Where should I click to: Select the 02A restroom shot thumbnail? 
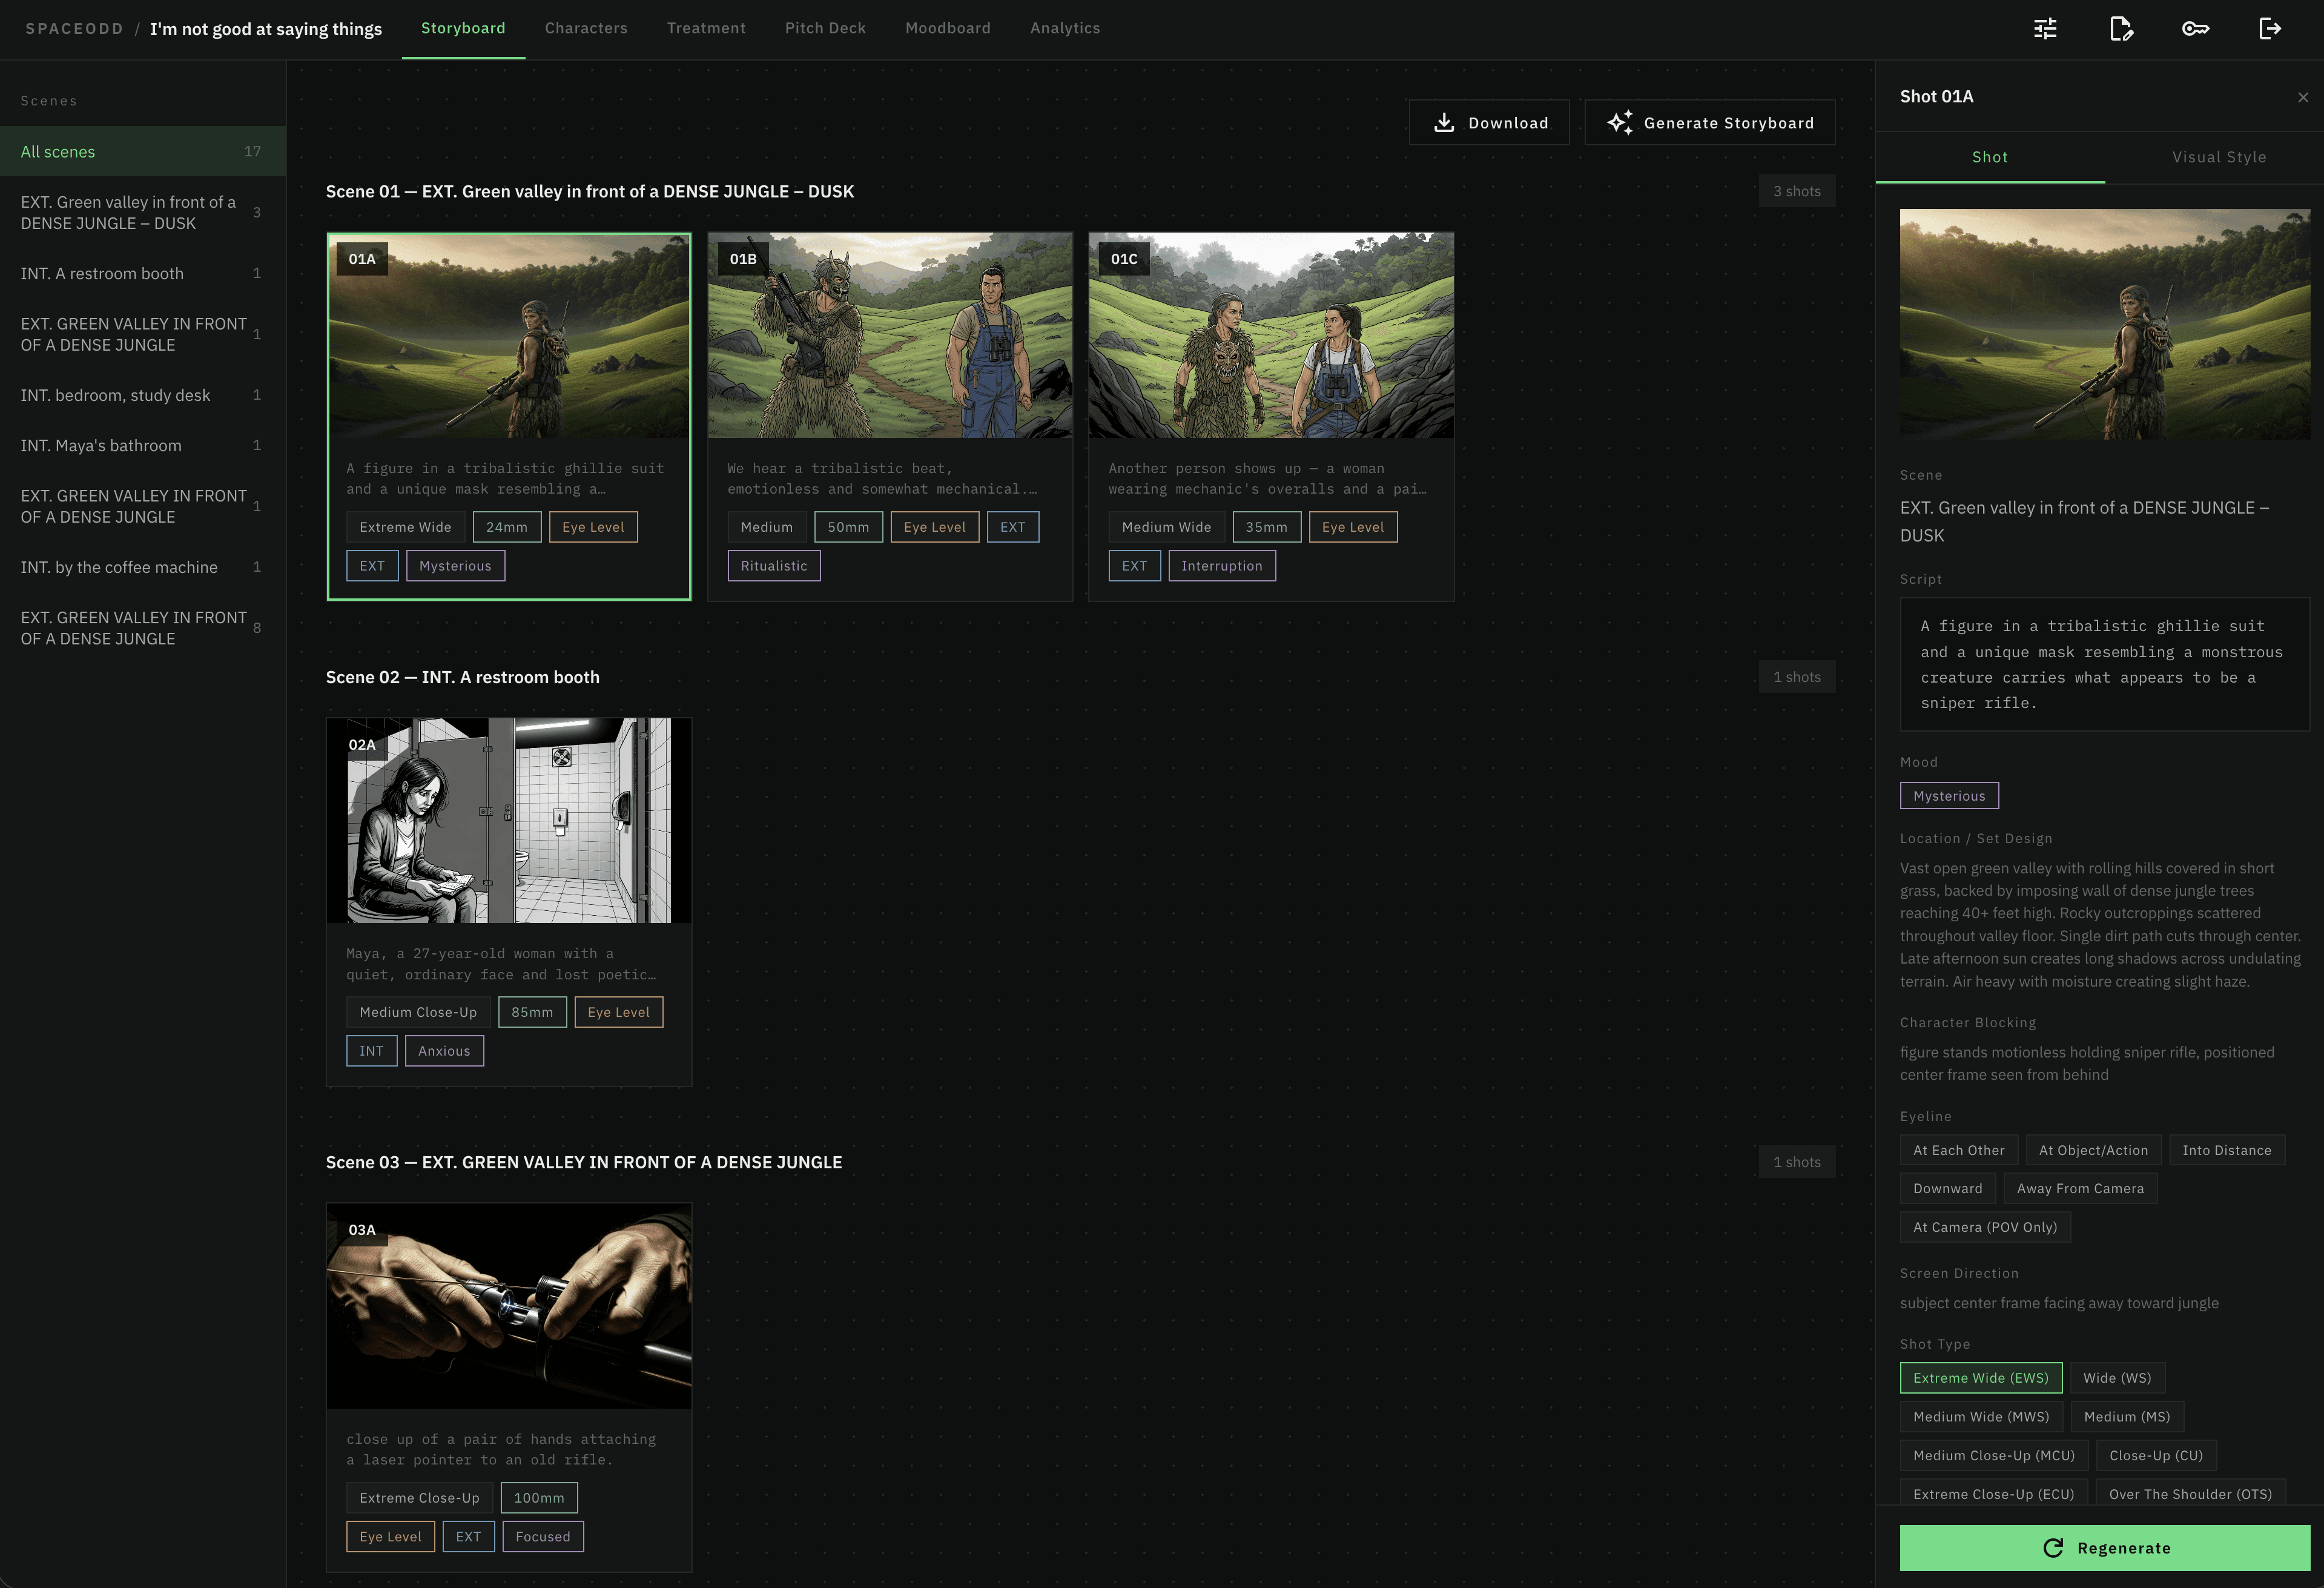pos(508,820)
